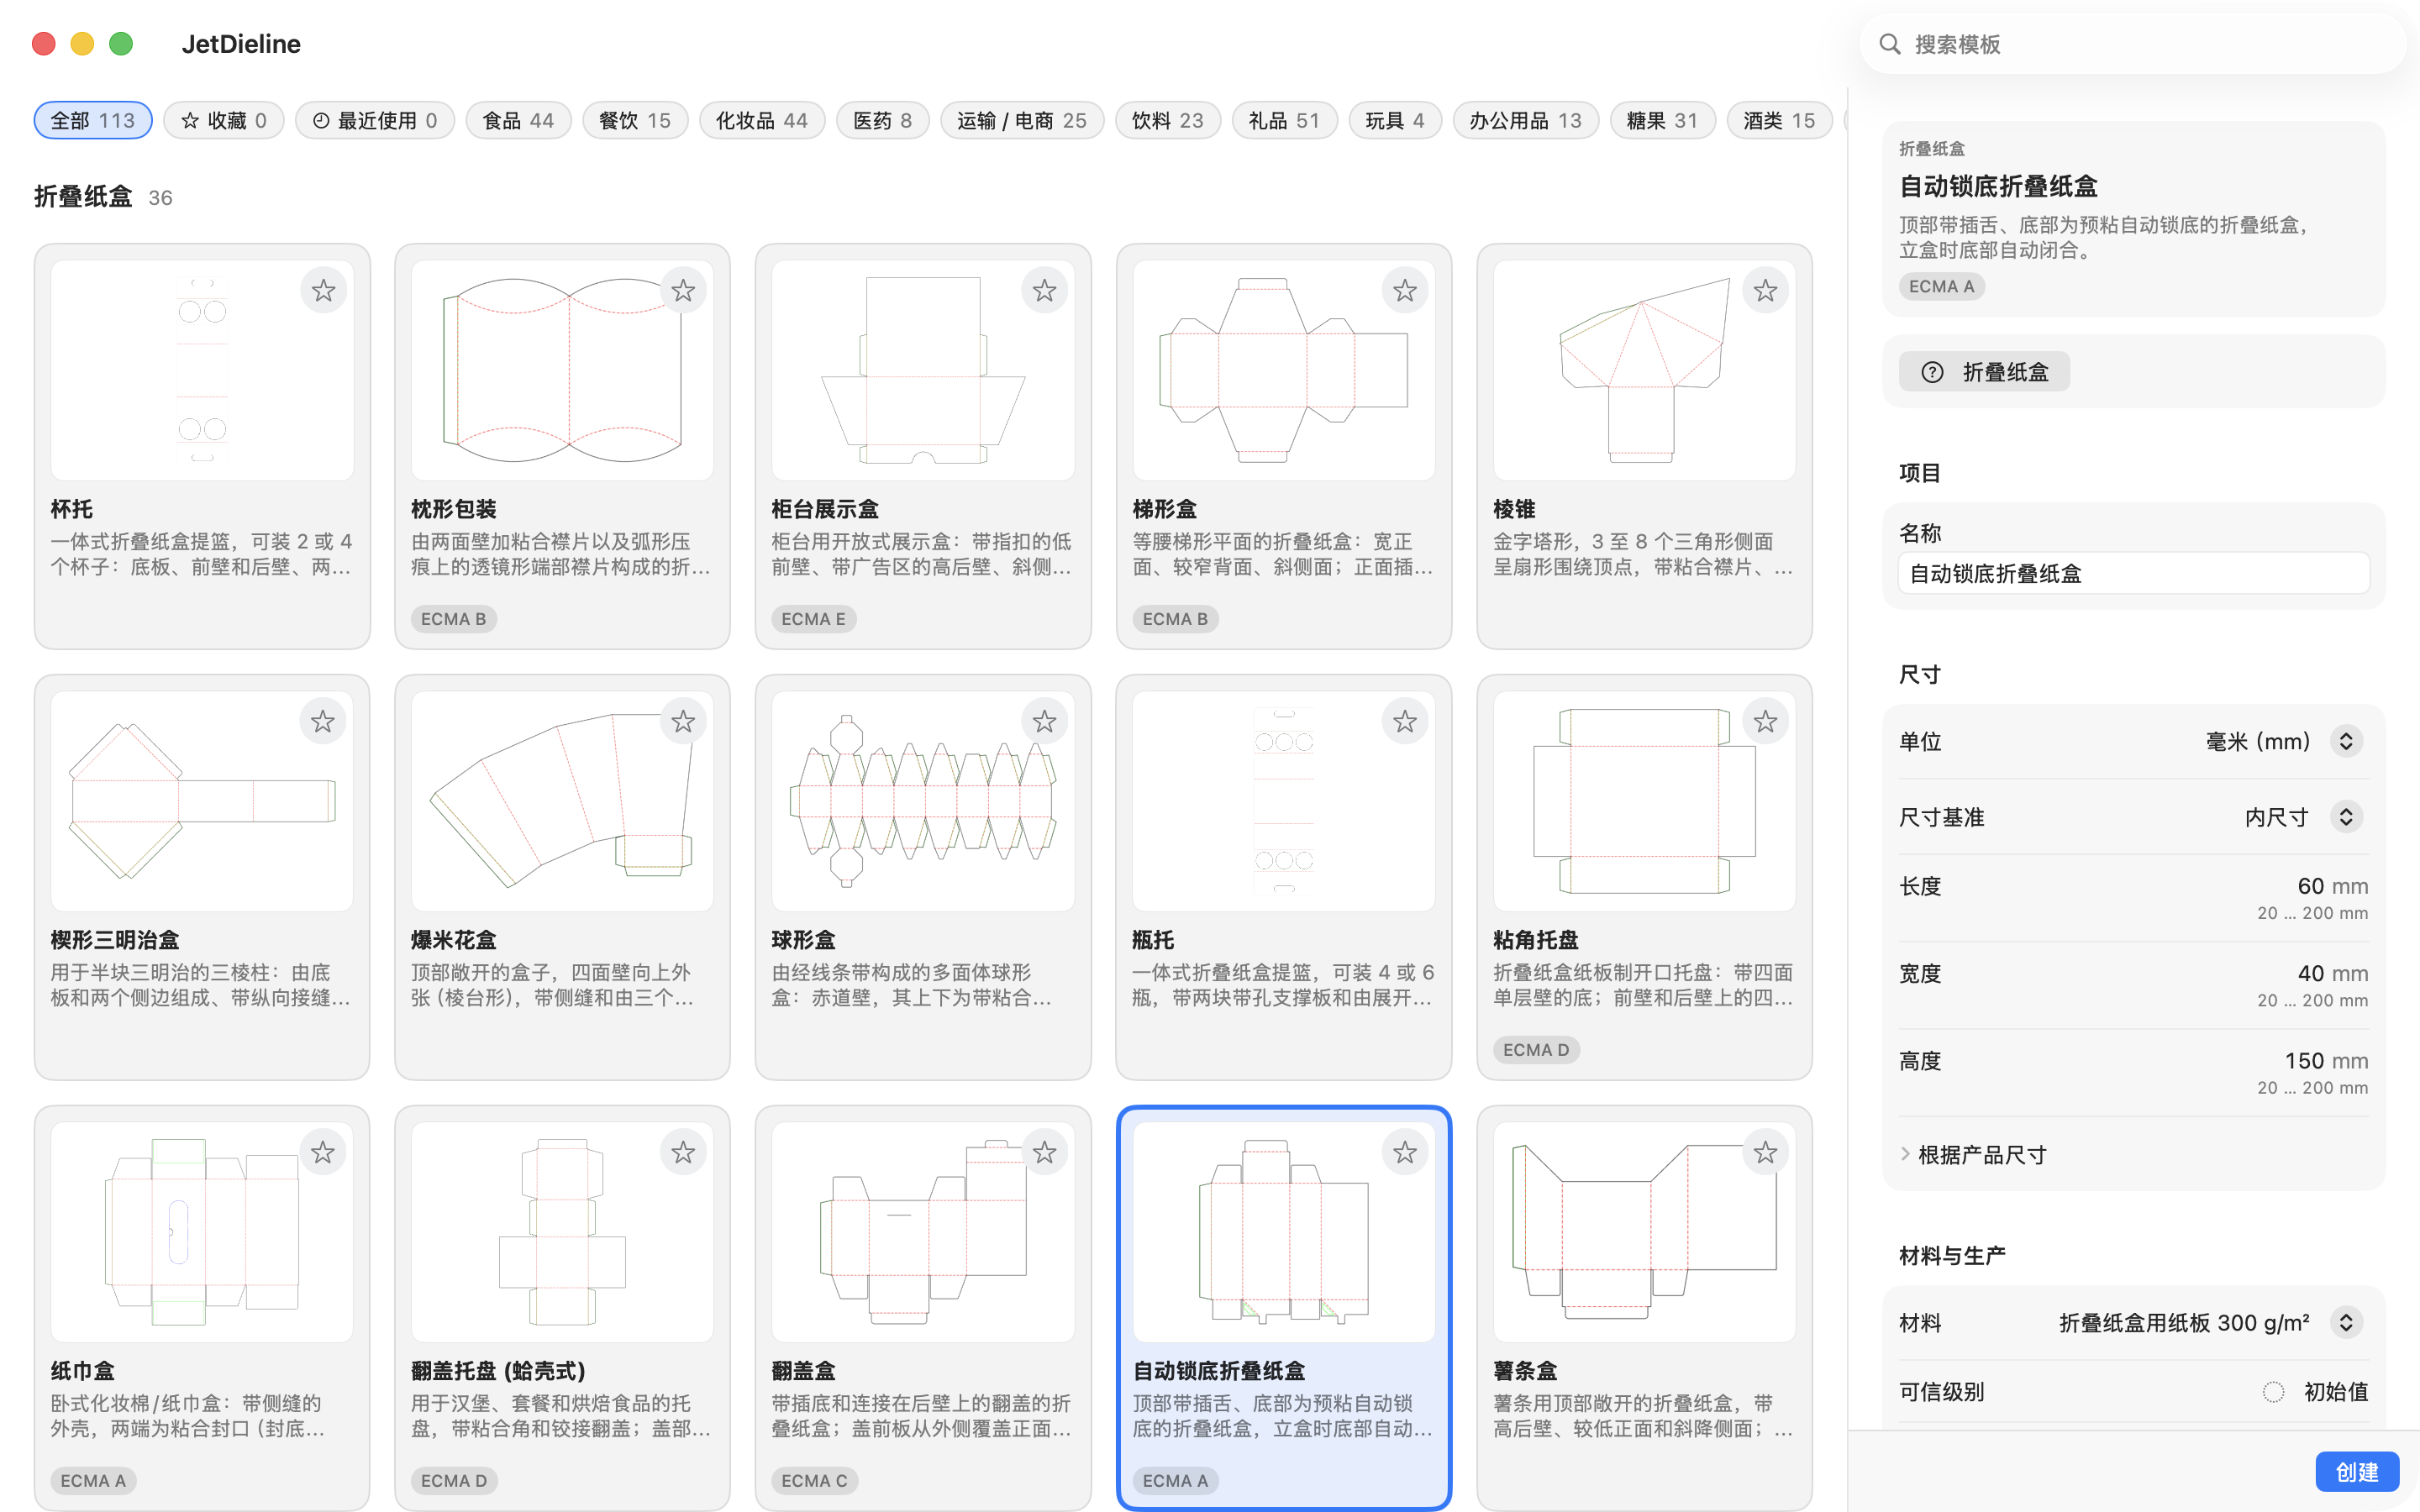Star the 纸巾盒 template

click(x=323, y=1153)
